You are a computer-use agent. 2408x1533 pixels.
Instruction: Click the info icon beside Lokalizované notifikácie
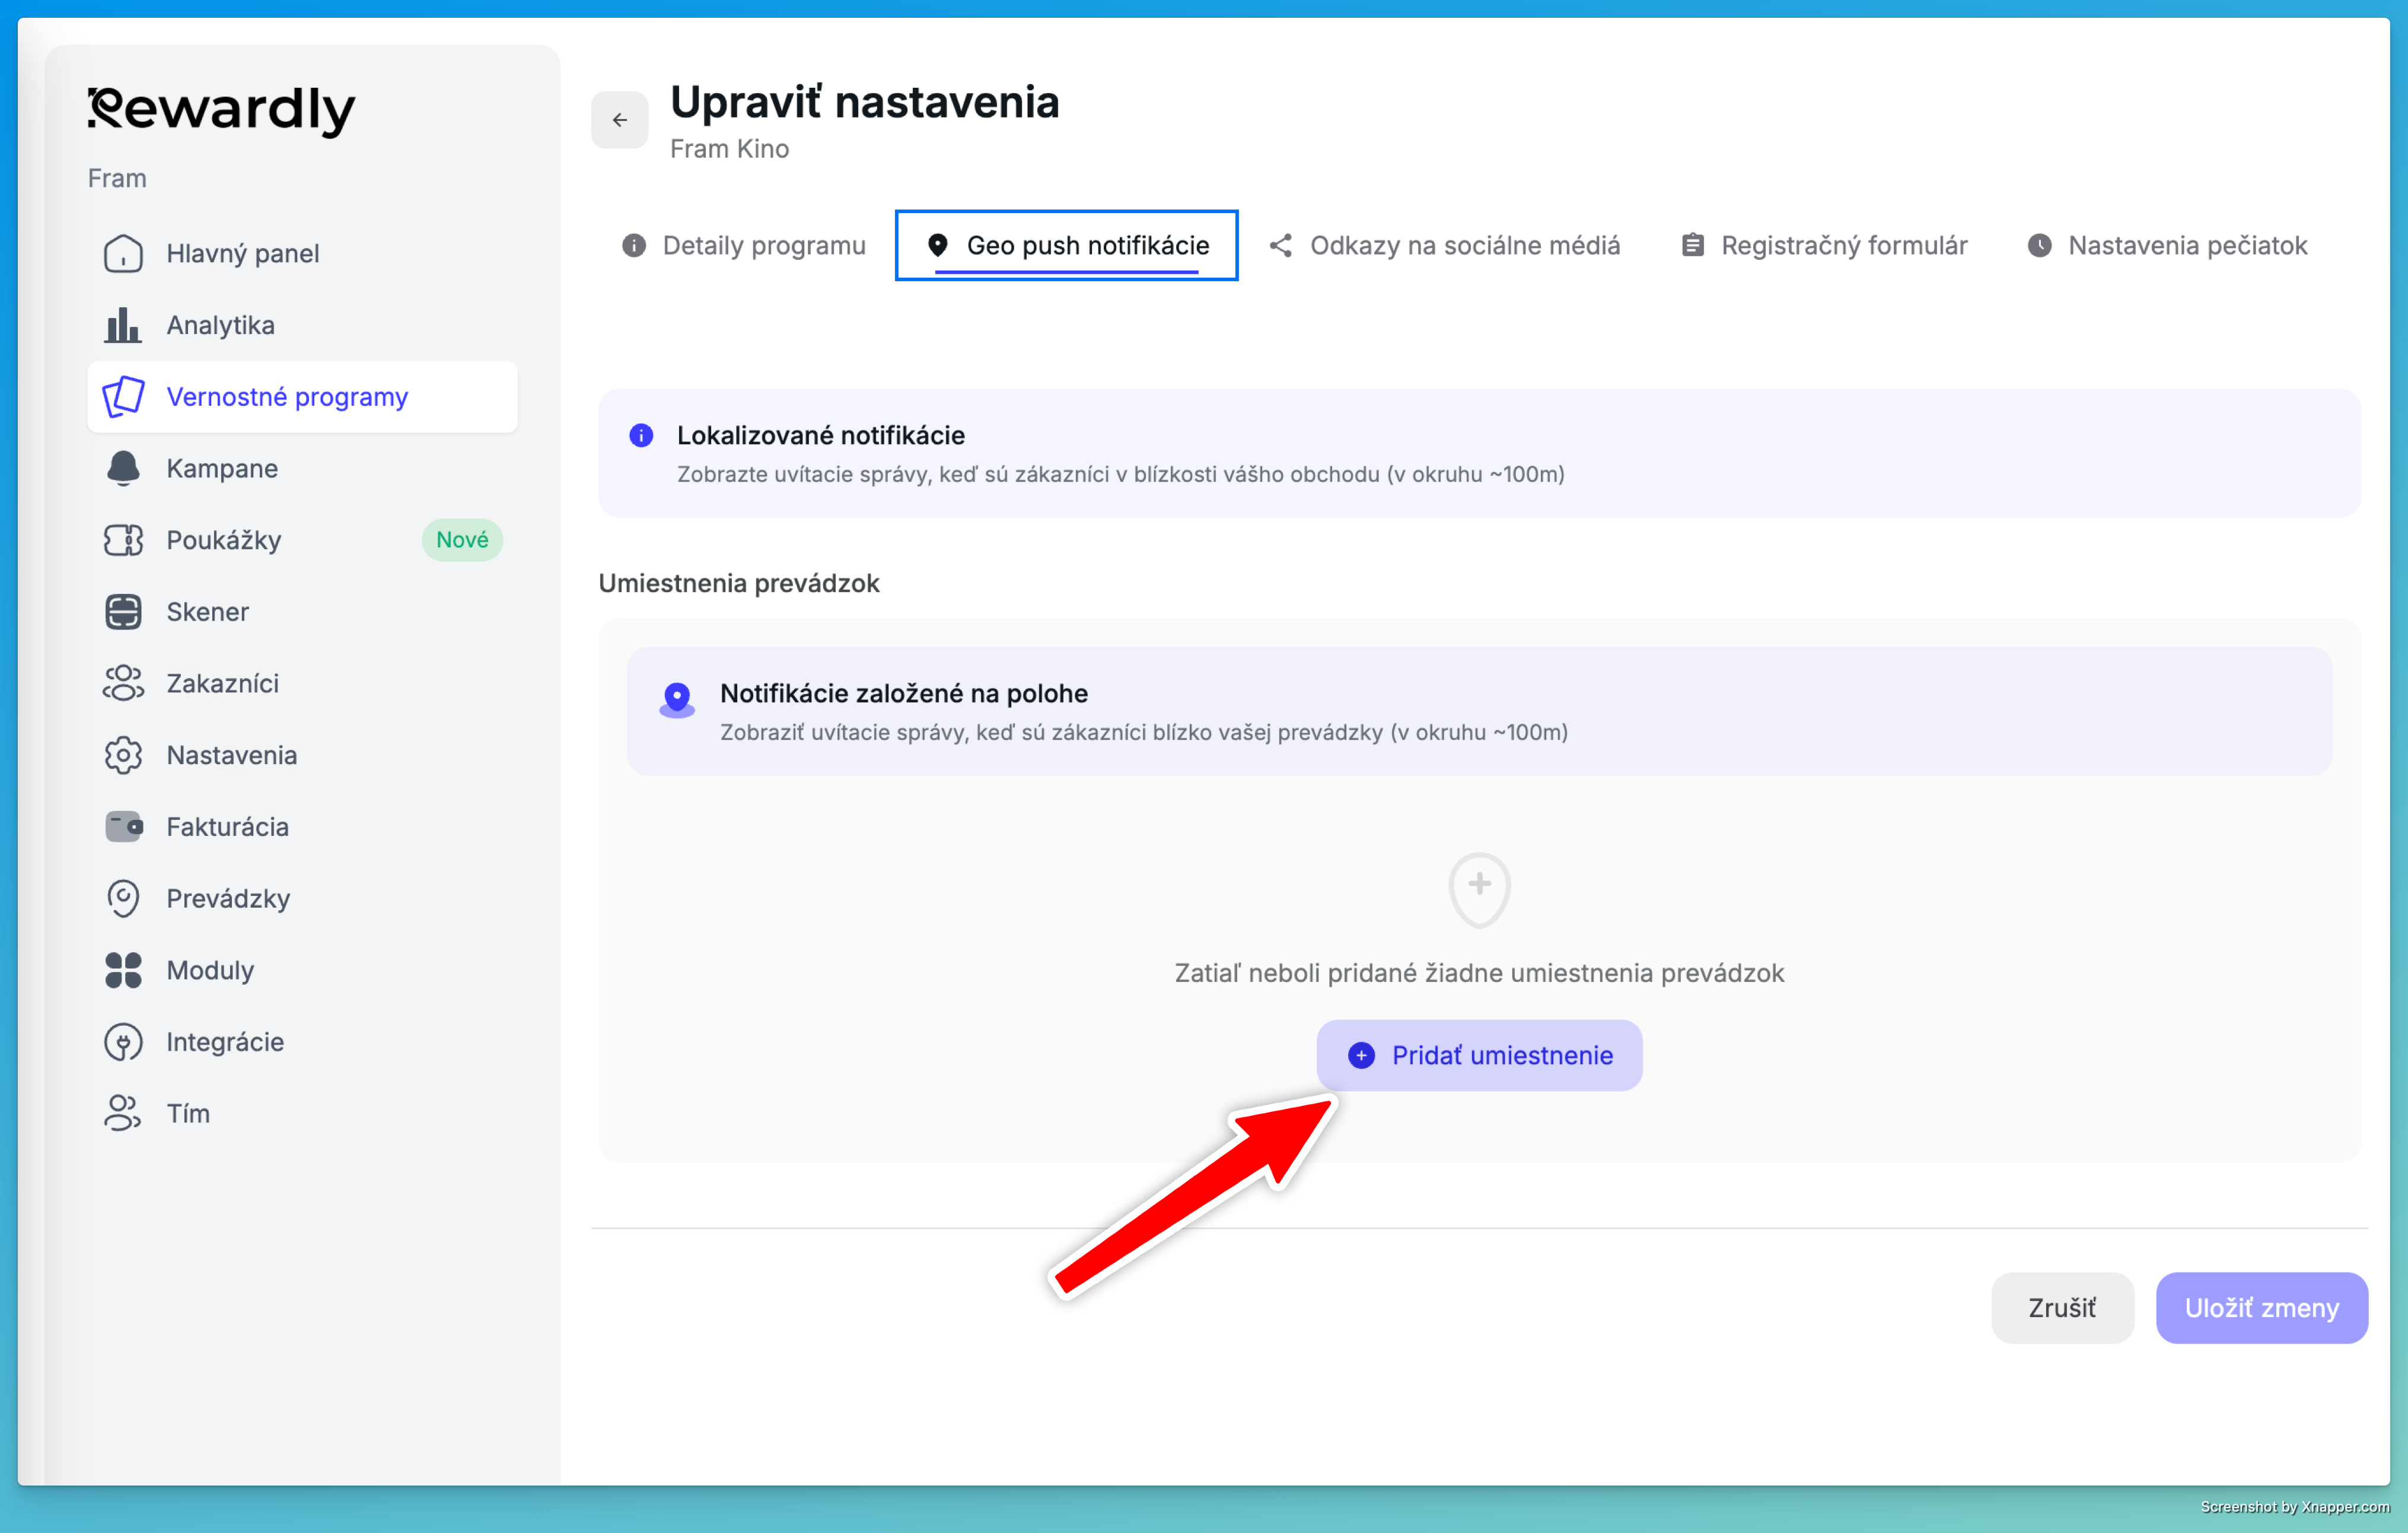pos(641,436)
